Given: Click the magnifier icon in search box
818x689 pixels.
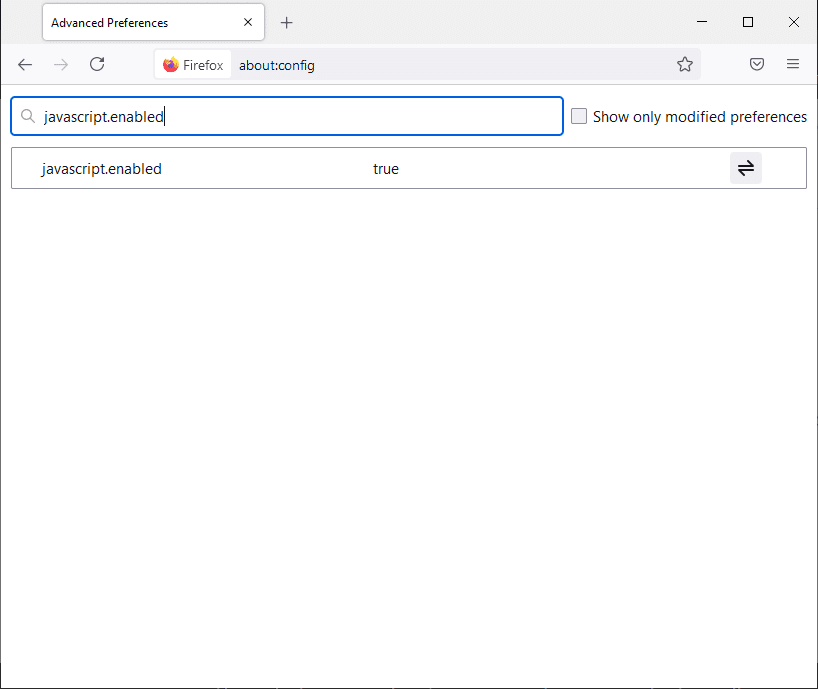Looking at the screenshot, I should (x=28, y=117).
